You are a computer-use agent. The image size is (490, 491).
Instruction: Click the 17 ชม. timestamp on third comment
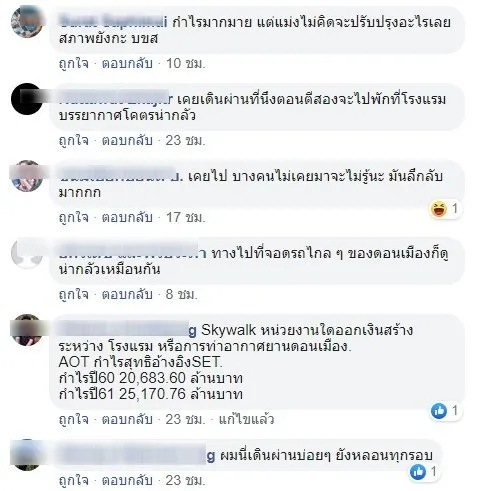(185, 217)
